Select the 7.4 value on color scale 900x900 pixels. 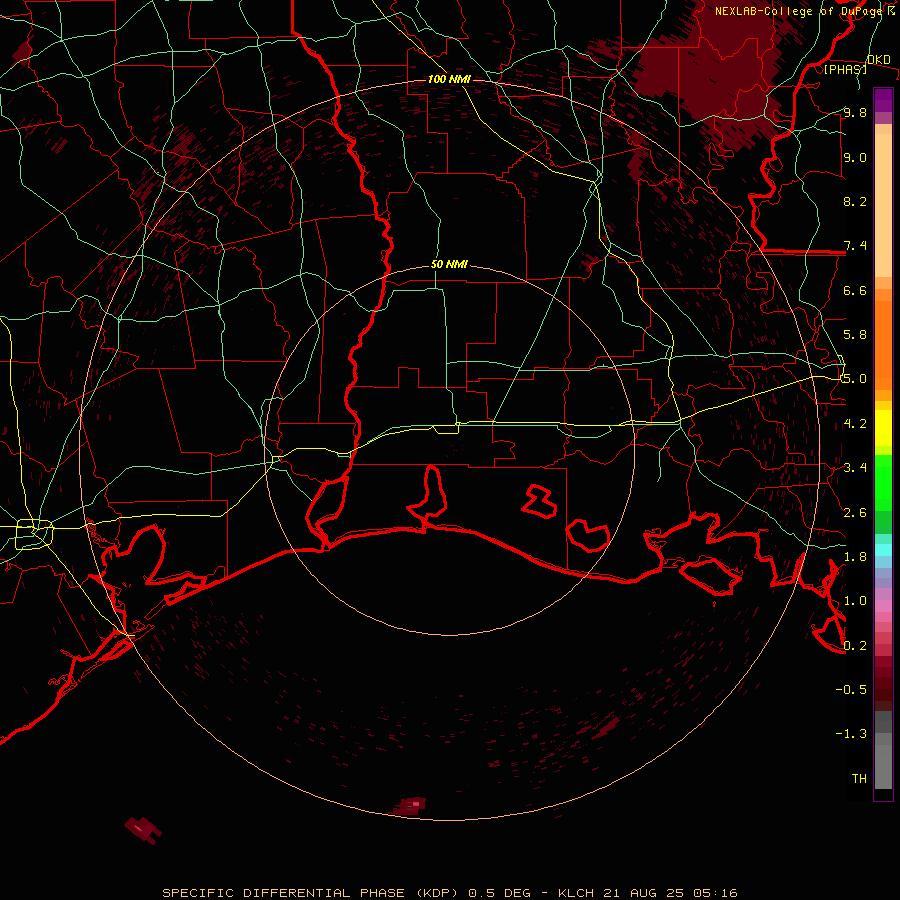pyautogui.click(x=855, y=246)
